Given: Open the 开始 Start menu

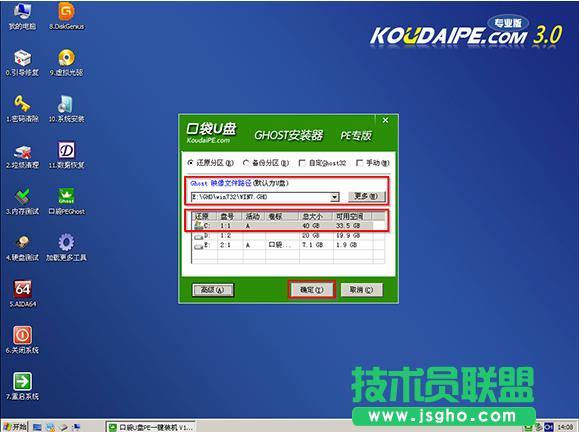Looking at the screenshot, I should 15,427.
